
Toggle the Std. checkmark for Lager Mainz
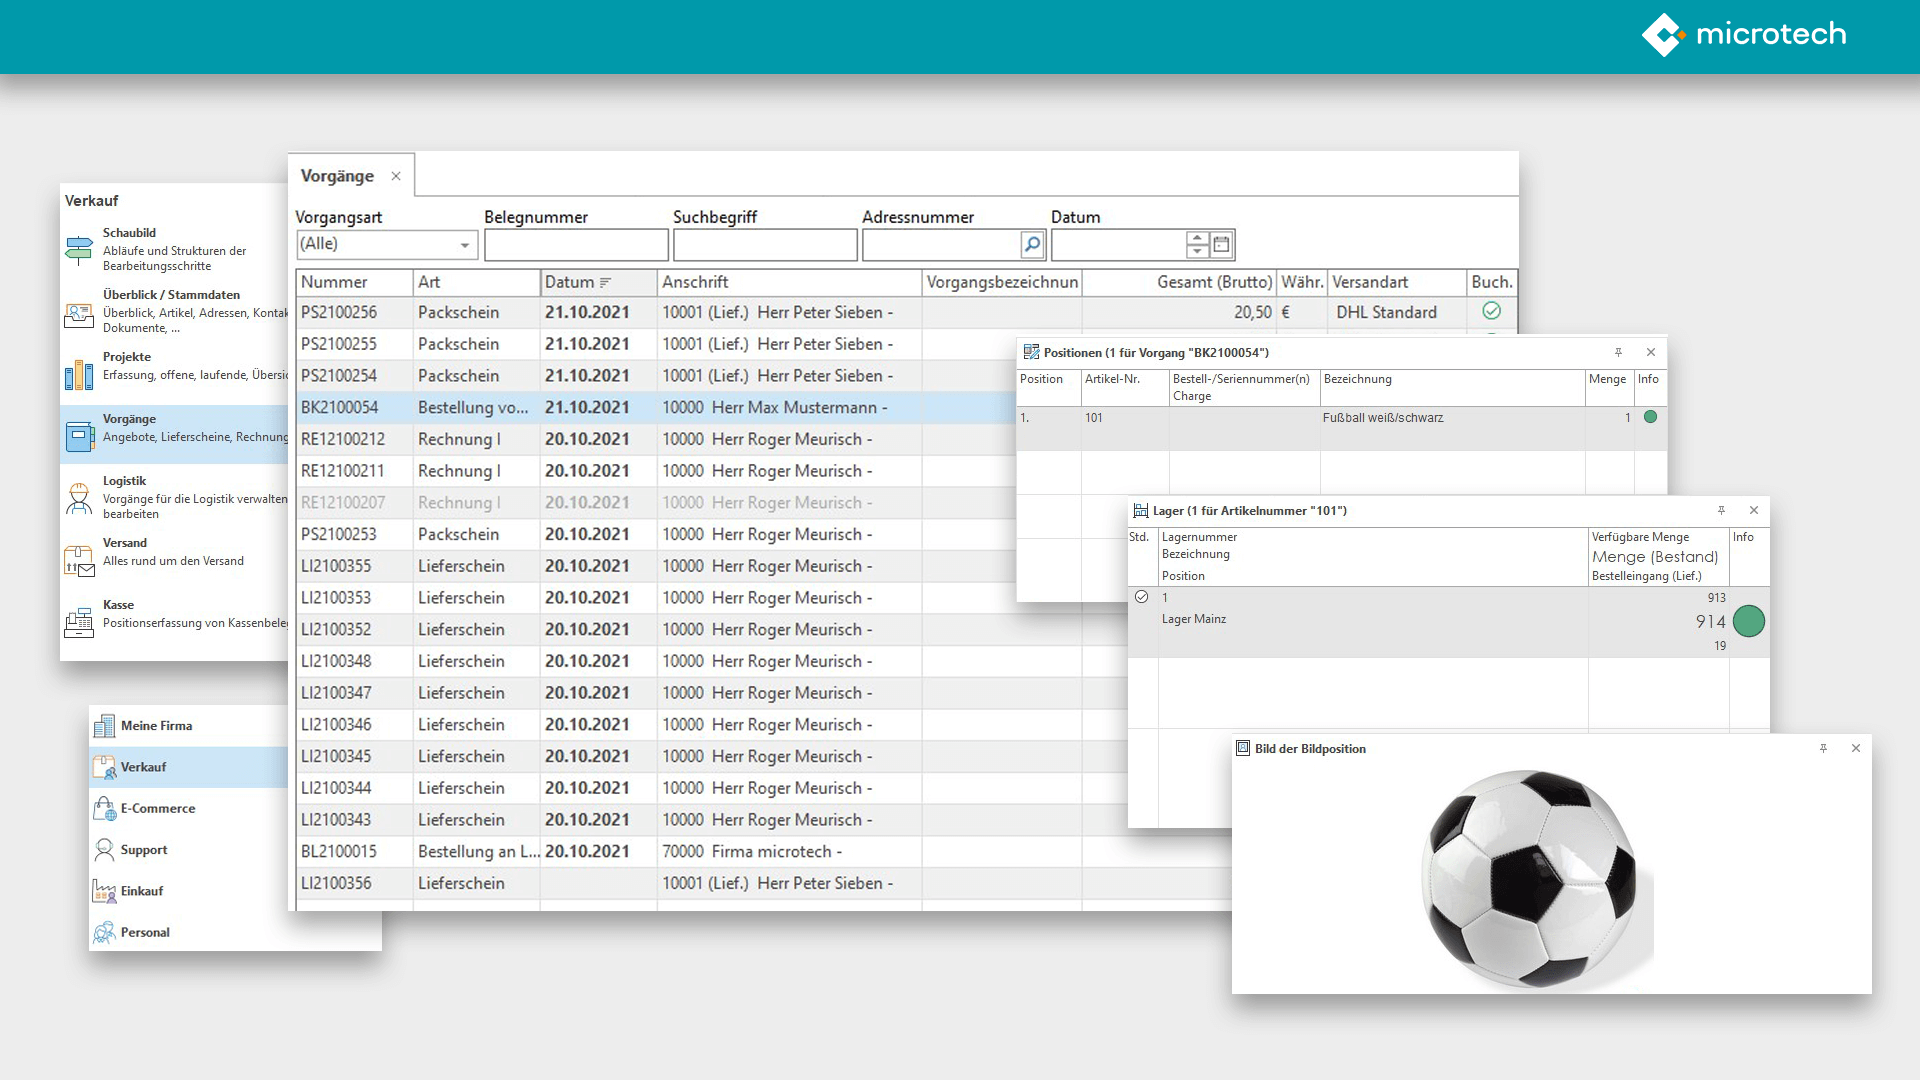click(1141, 597)
